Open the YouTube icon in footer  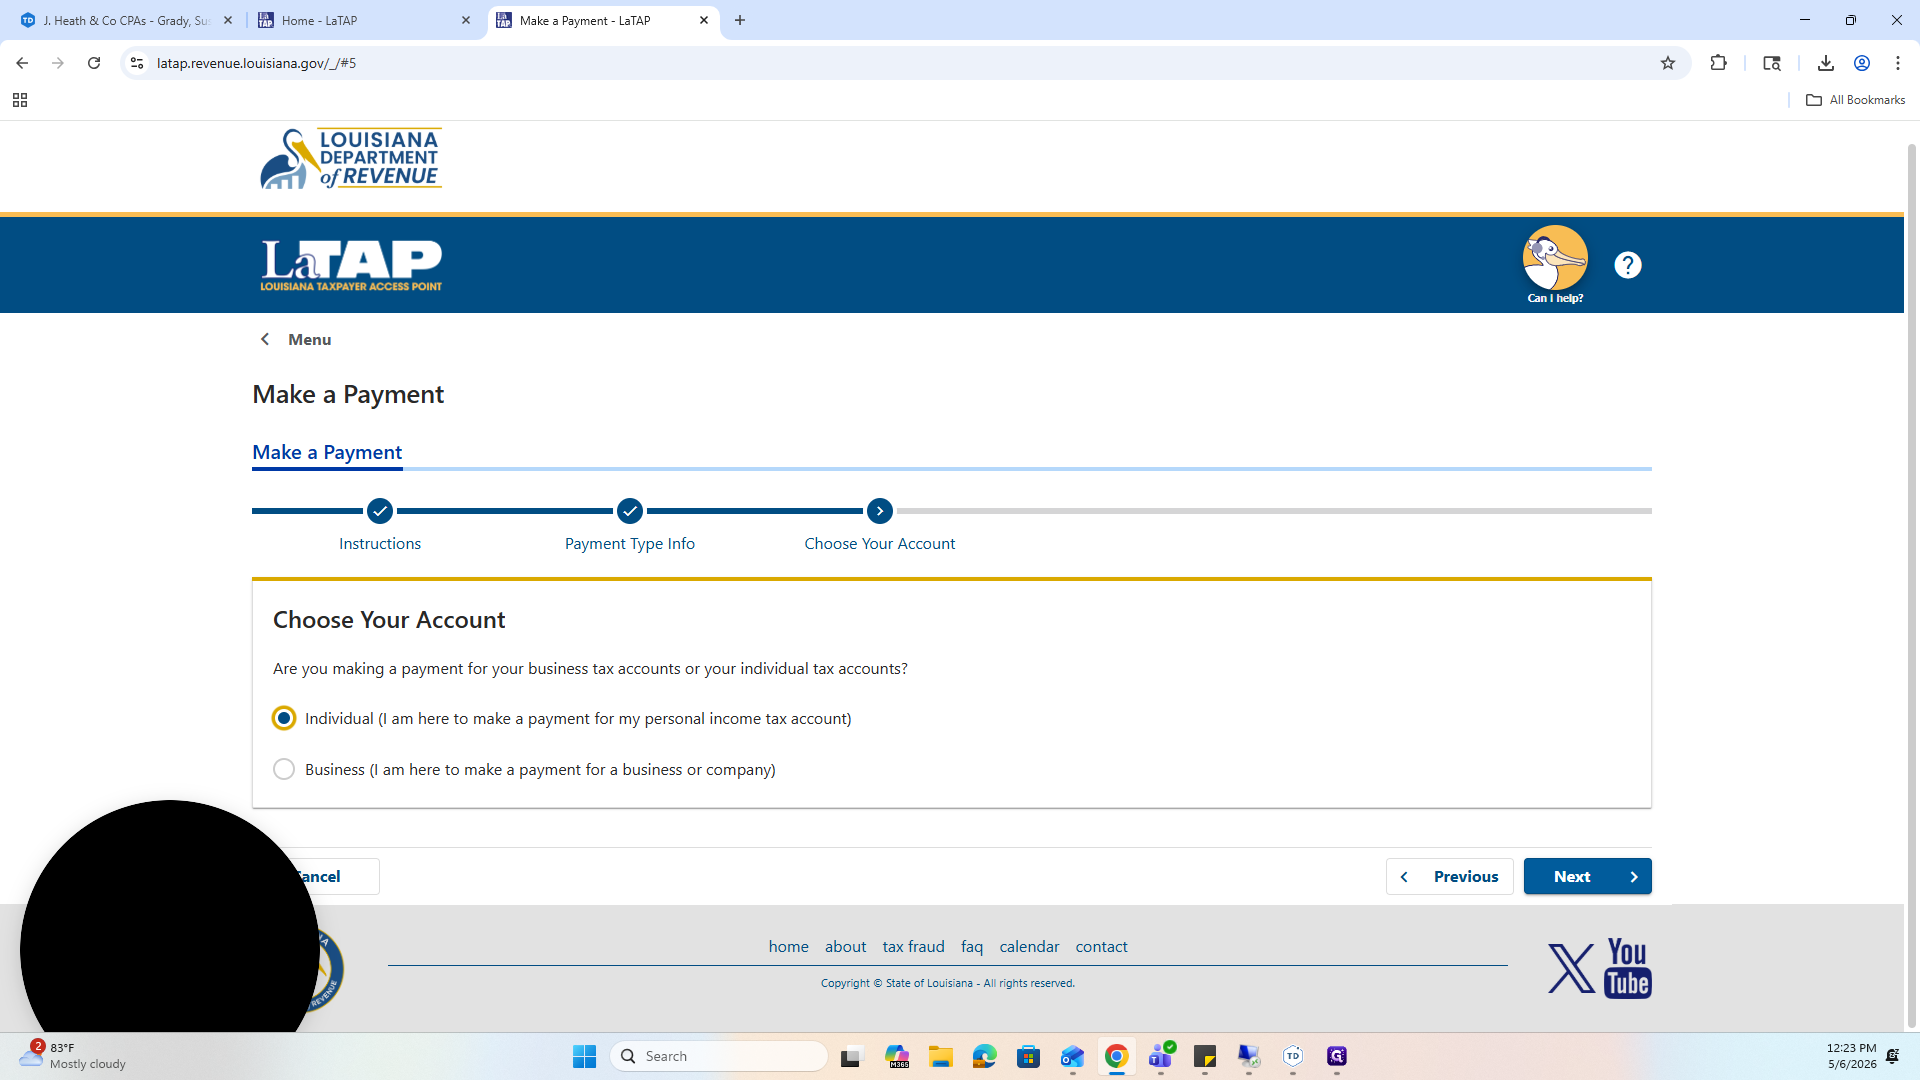click(x=1627, y=968)
